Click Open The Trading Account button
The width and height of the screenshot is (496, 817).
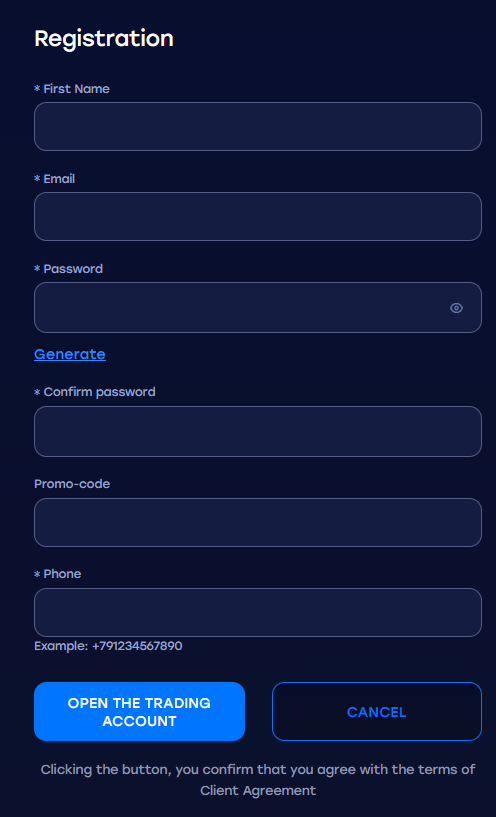click(140, 712)
